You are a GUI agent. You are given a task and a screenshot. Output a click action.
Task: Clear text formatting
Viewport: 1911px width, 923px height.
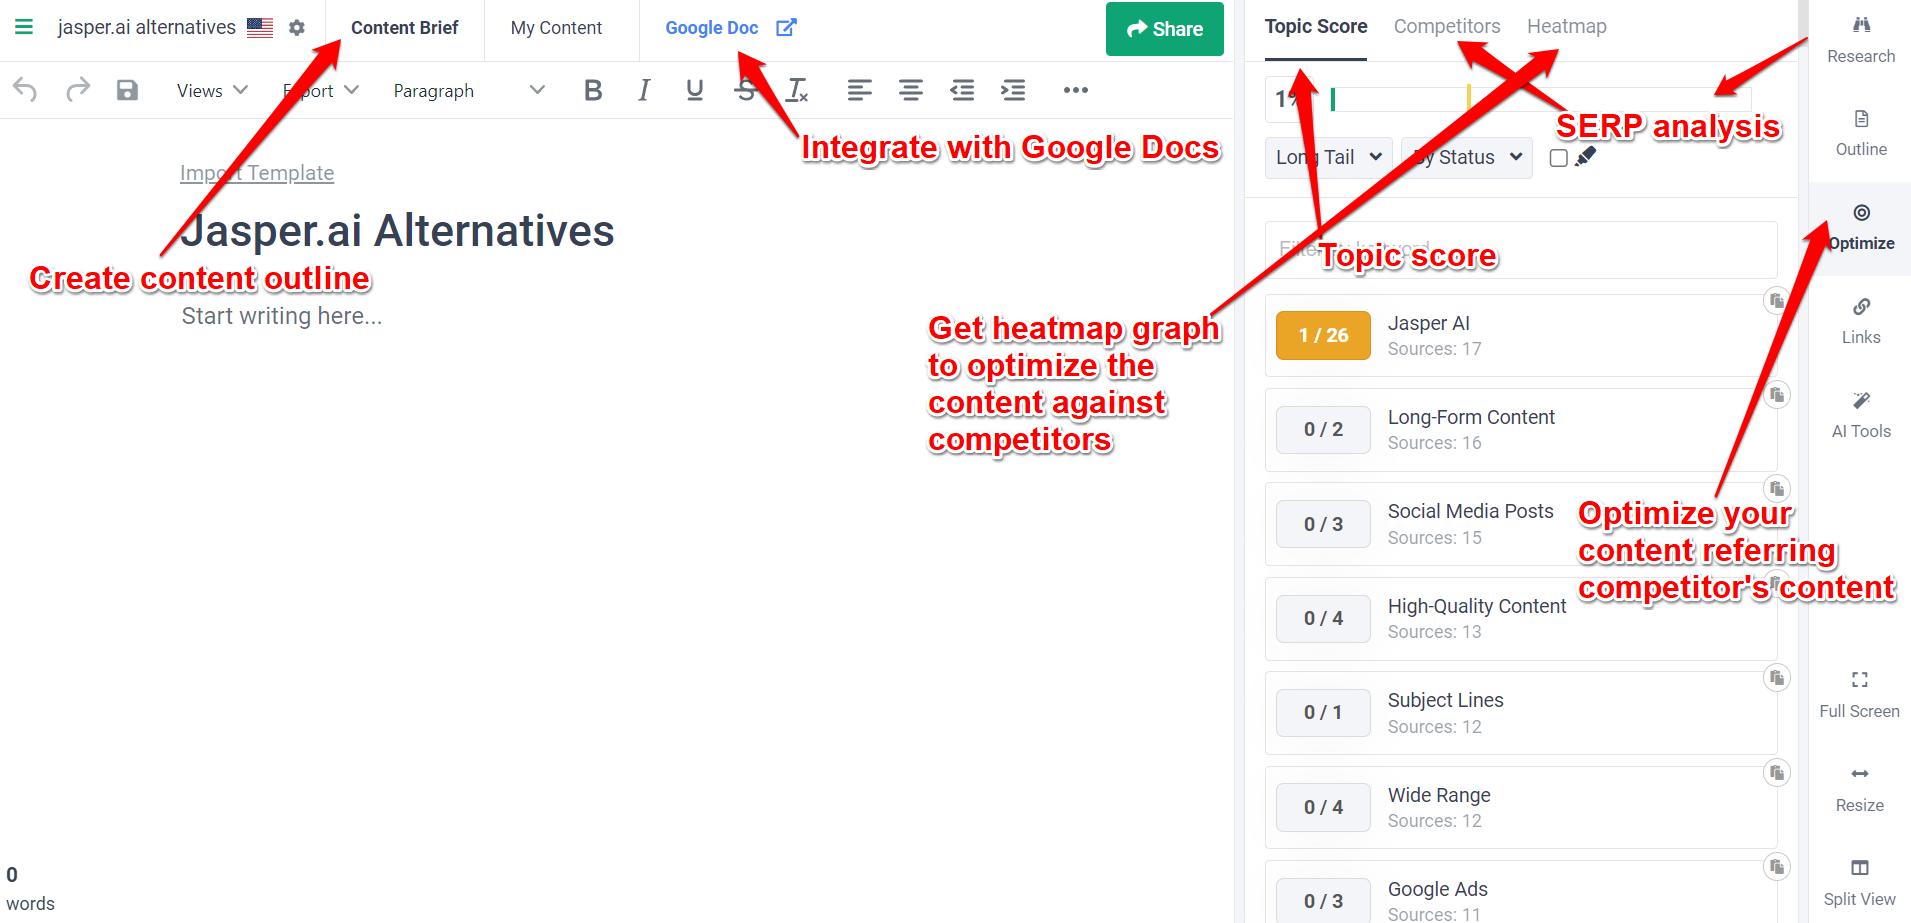click(797, 90)
